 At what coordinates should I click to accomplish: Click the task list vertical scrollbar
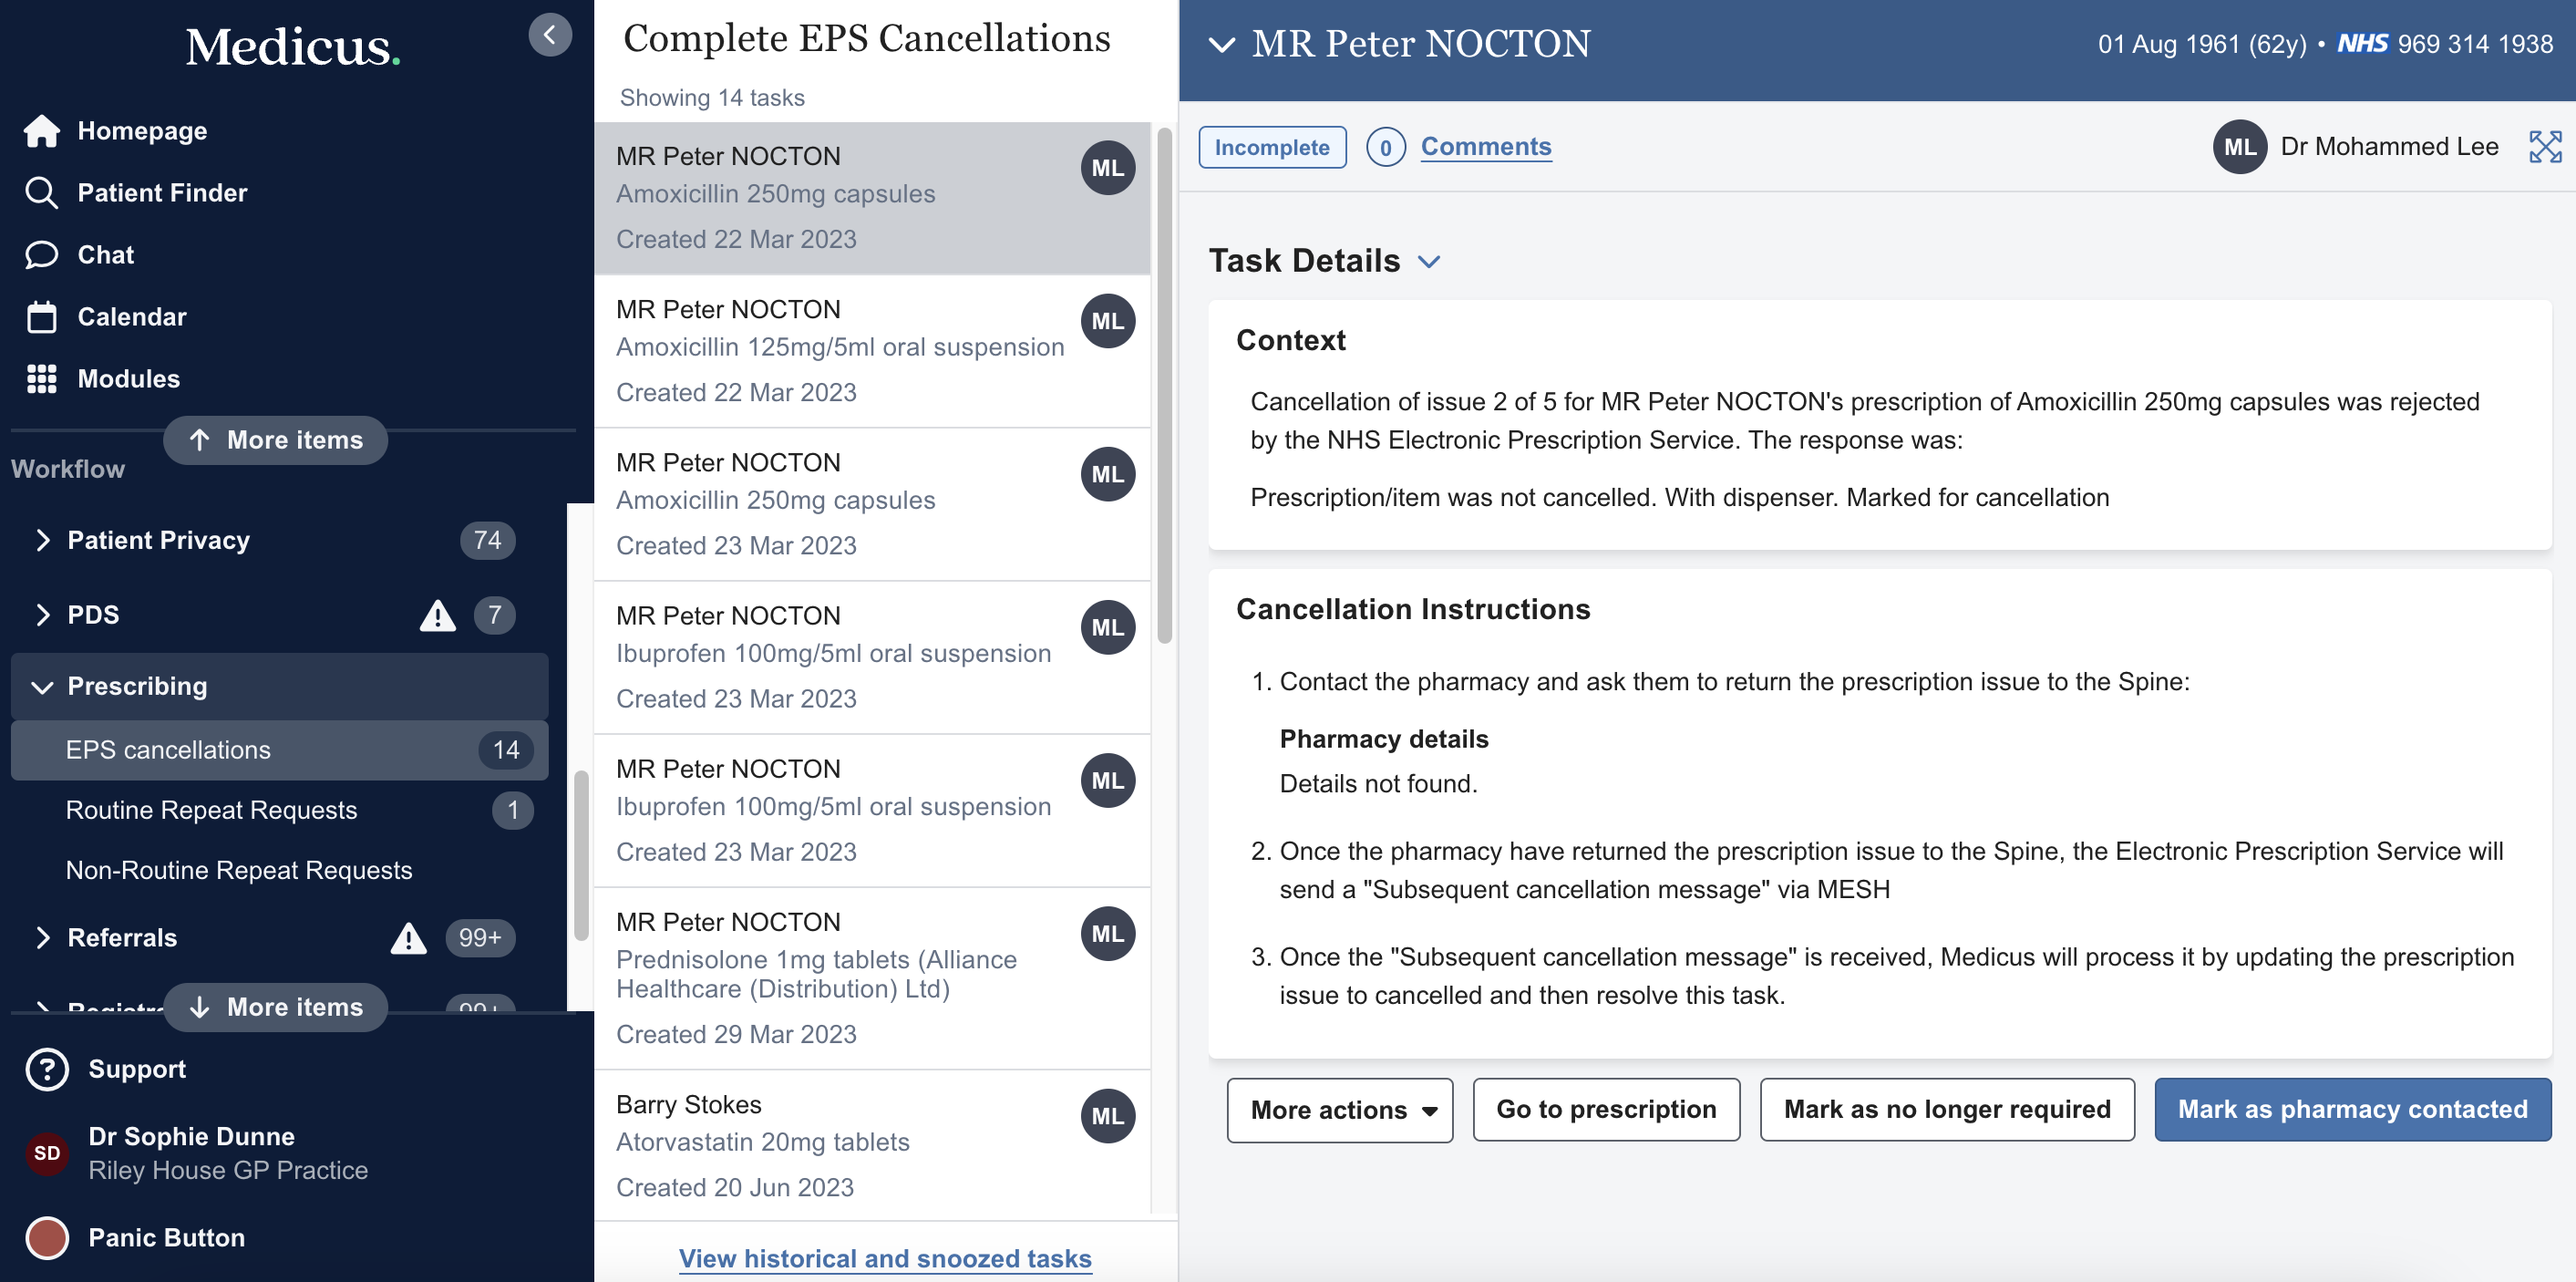coord(1164,385)
